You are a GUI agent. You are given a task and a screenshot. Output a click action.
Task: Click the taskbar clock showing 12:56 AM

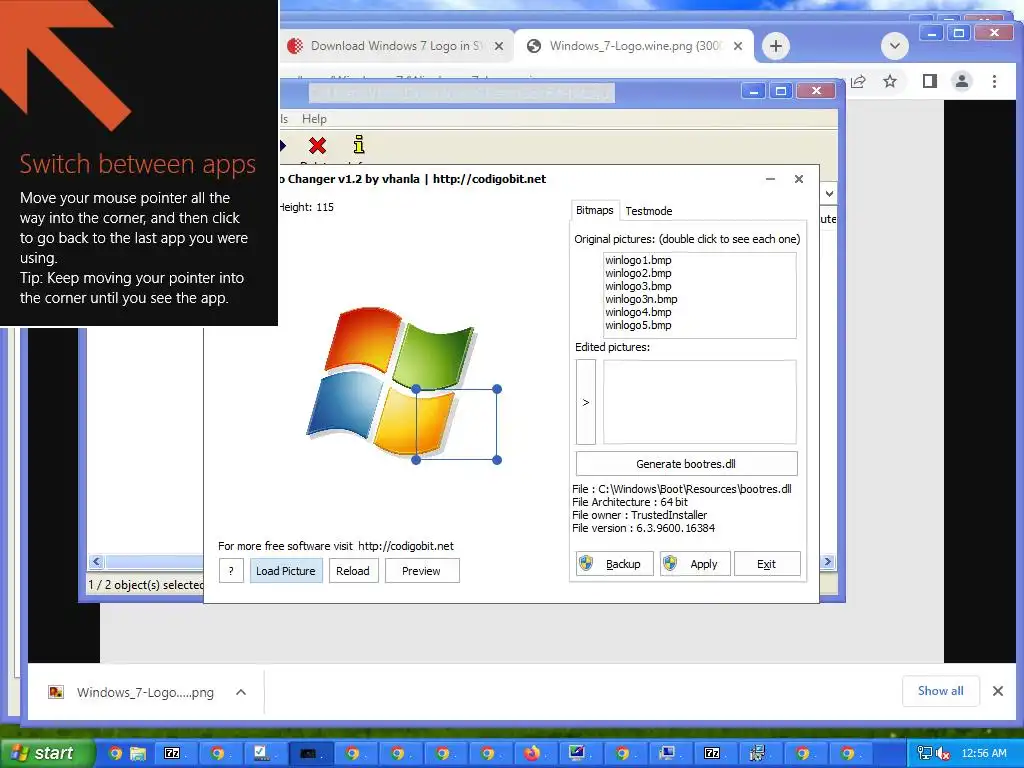pyautogui.click(x=984, y=753)
